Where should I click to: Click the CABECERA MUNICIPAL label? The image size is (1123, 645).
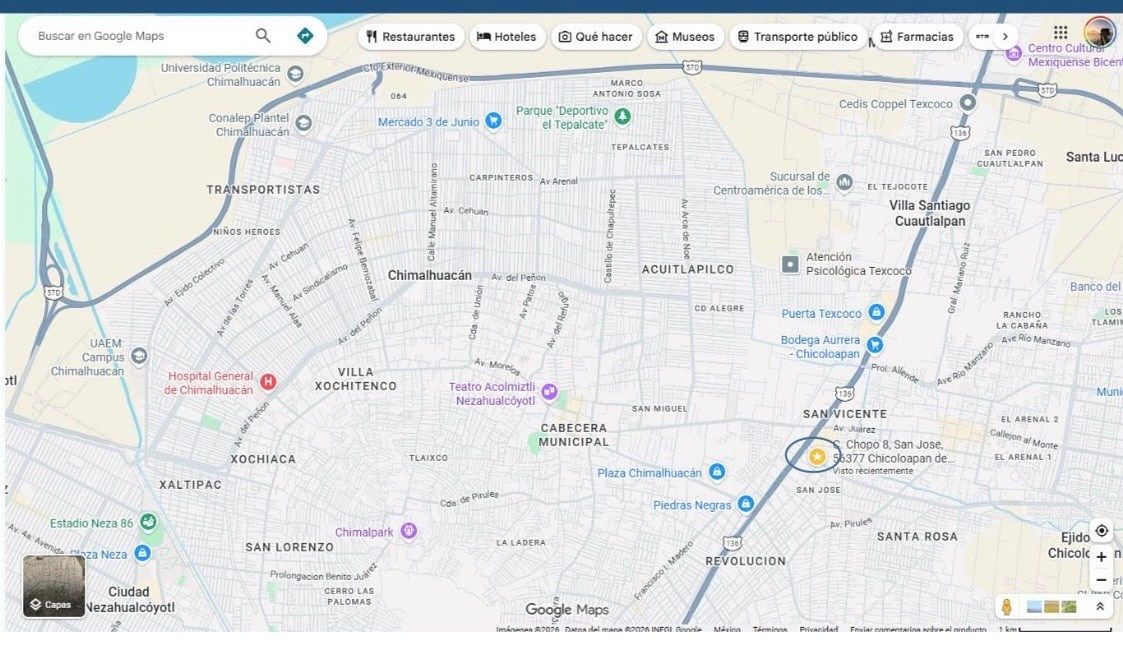click(x=574, y=435)
